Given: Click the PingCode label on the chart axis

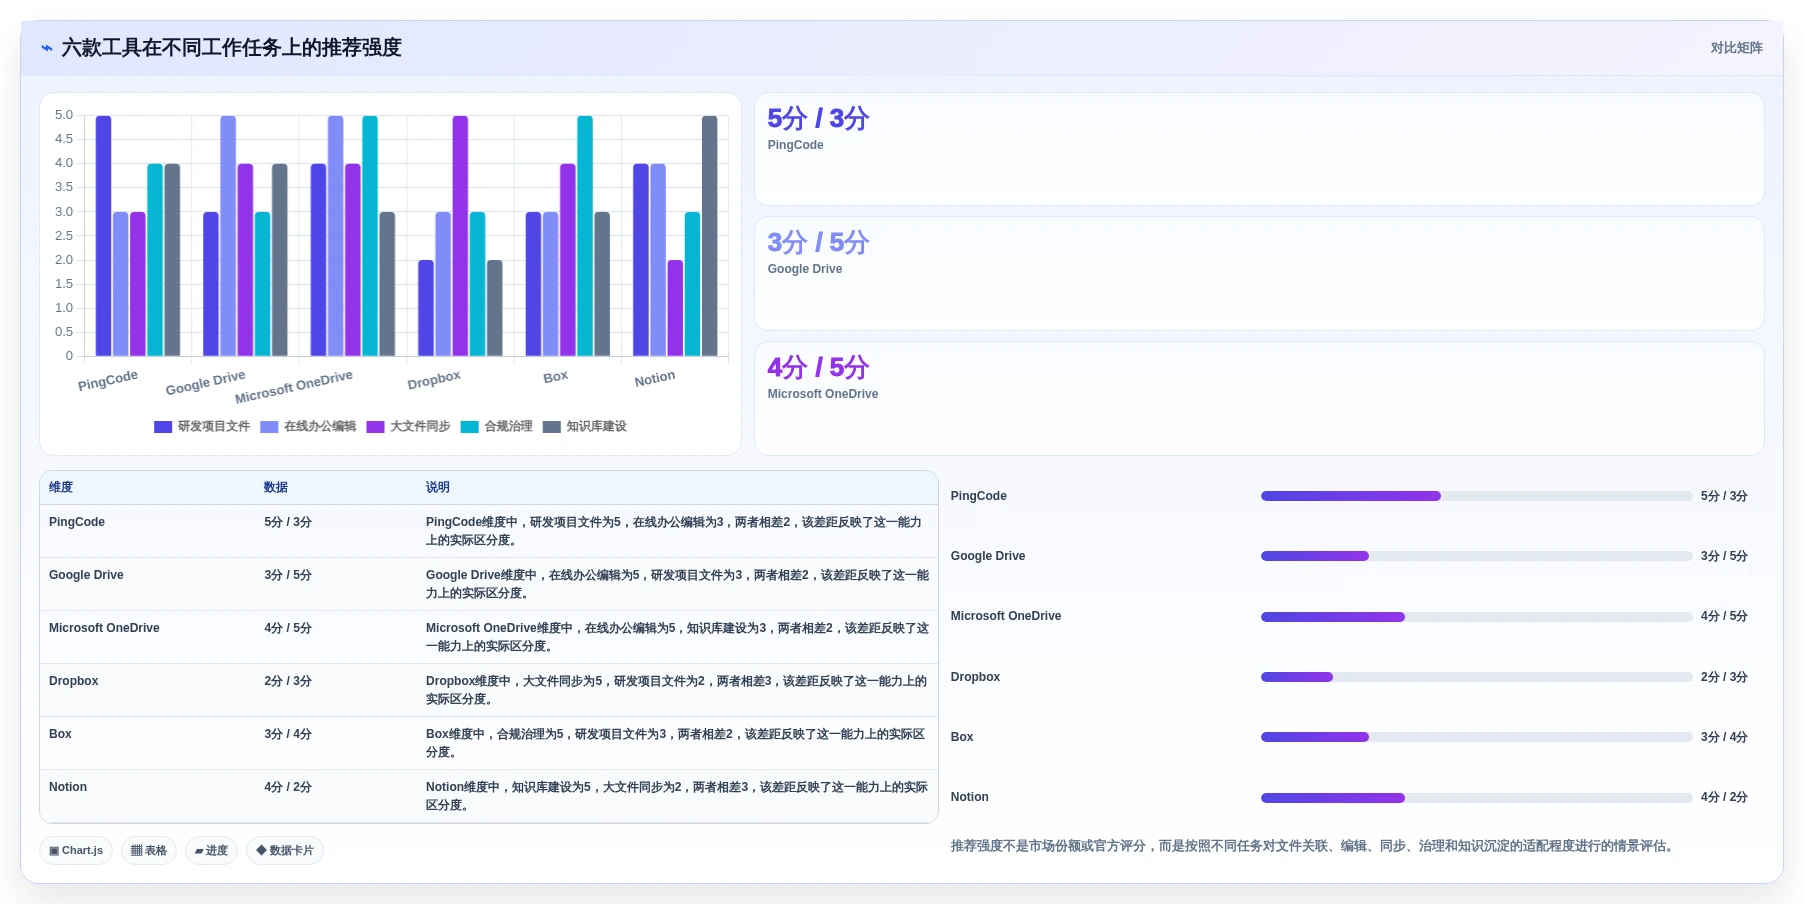Looking at the screenshot, I should [x=108, y=380].
